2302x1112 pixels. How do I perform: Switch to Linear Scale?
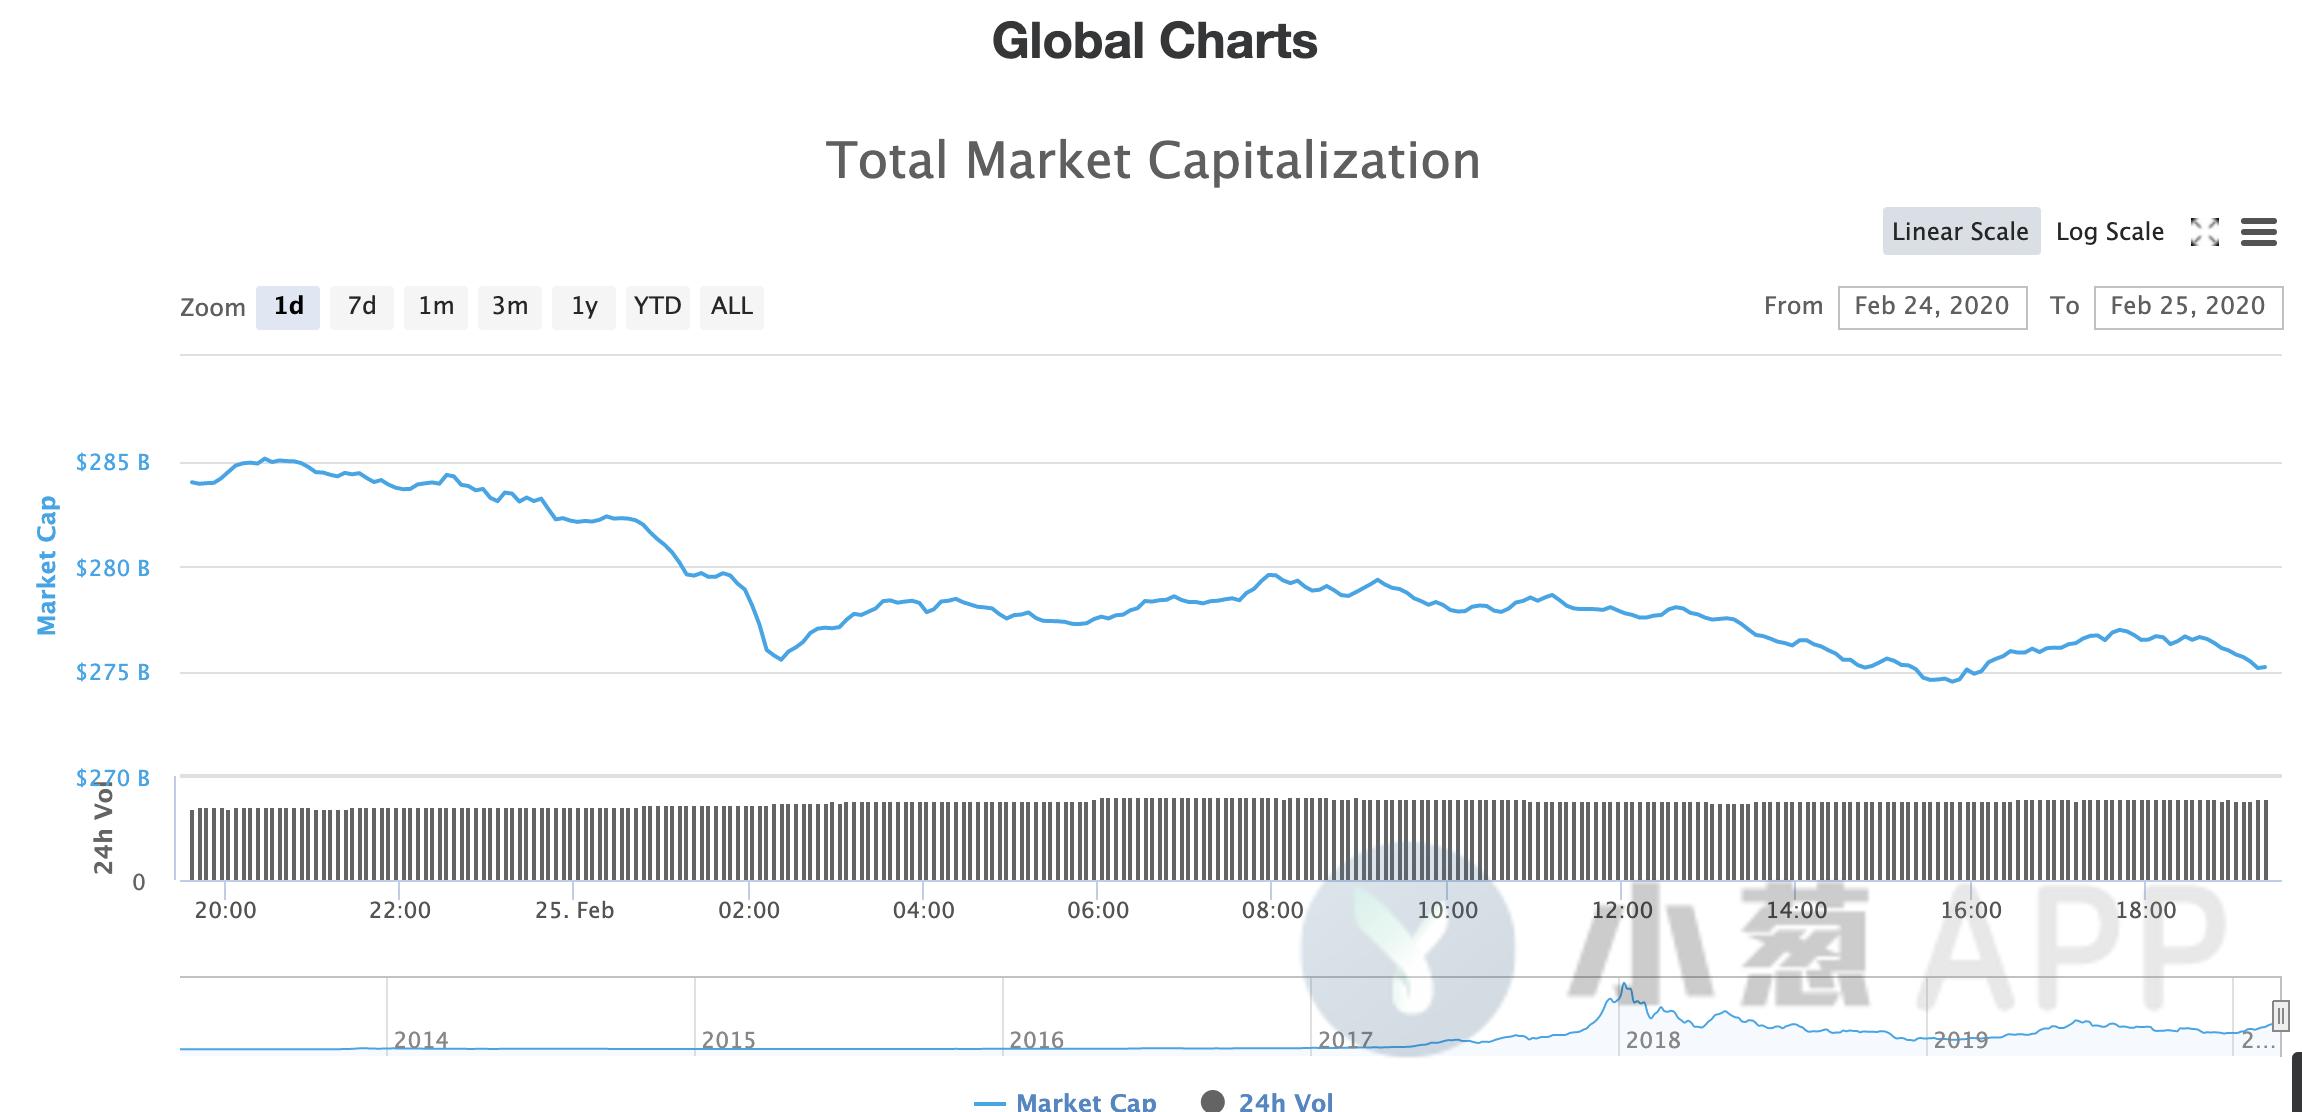click(x=1960, y=232)
